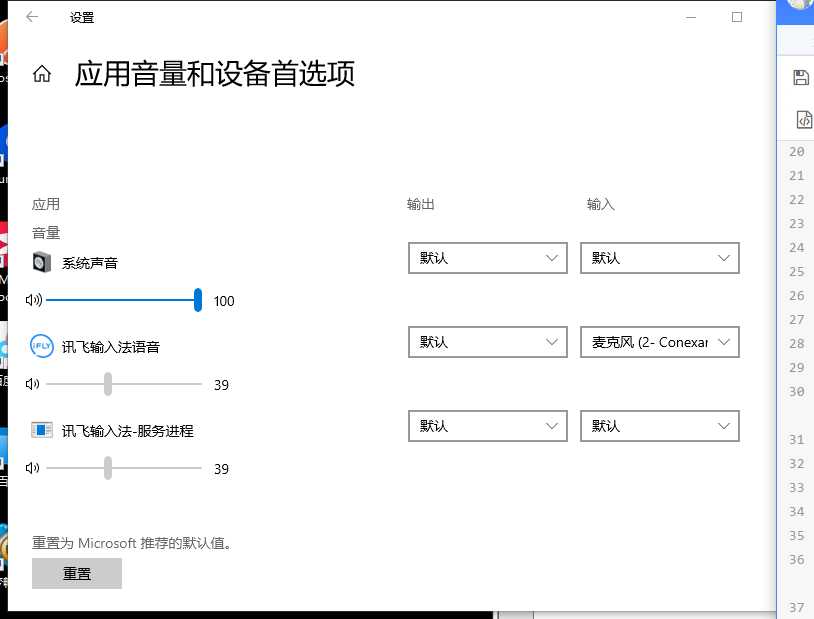Click the save icon in the editor window
This screenshot has width=814, height=619.
click(801, 78)
